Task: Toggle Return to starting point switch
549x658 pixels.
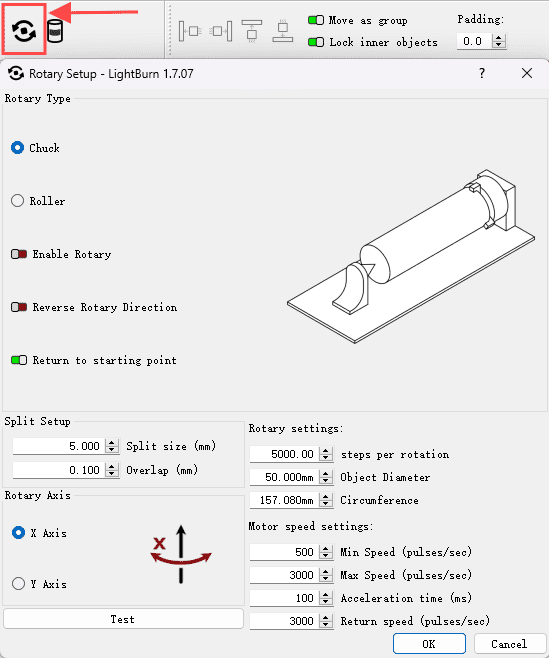Action: [19, 360]
